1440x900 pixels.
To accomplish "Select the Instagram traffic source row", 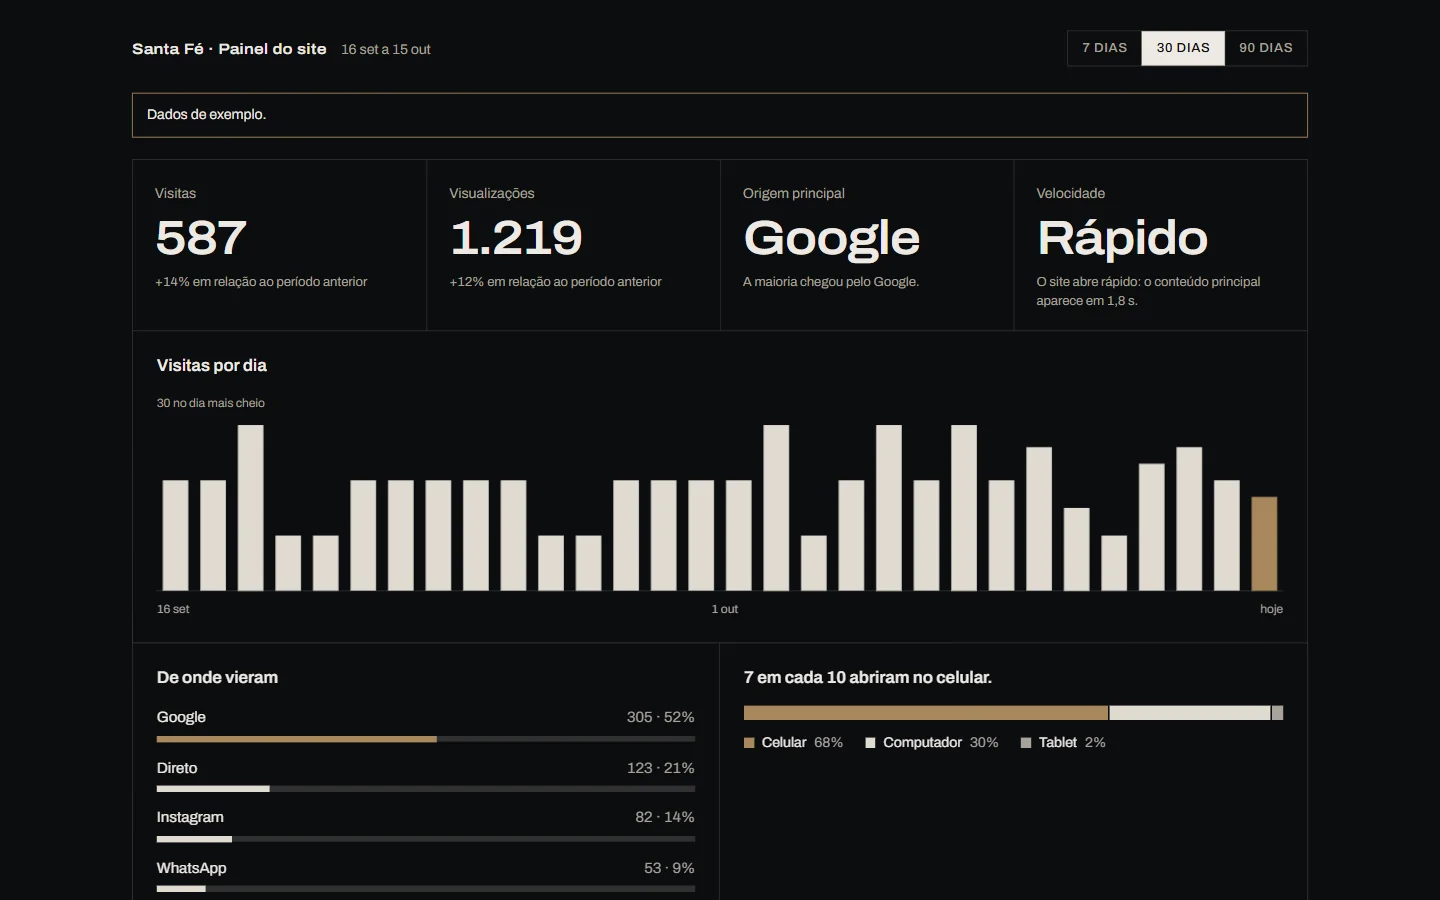I will pyautogui.click(x=426, y=825).
